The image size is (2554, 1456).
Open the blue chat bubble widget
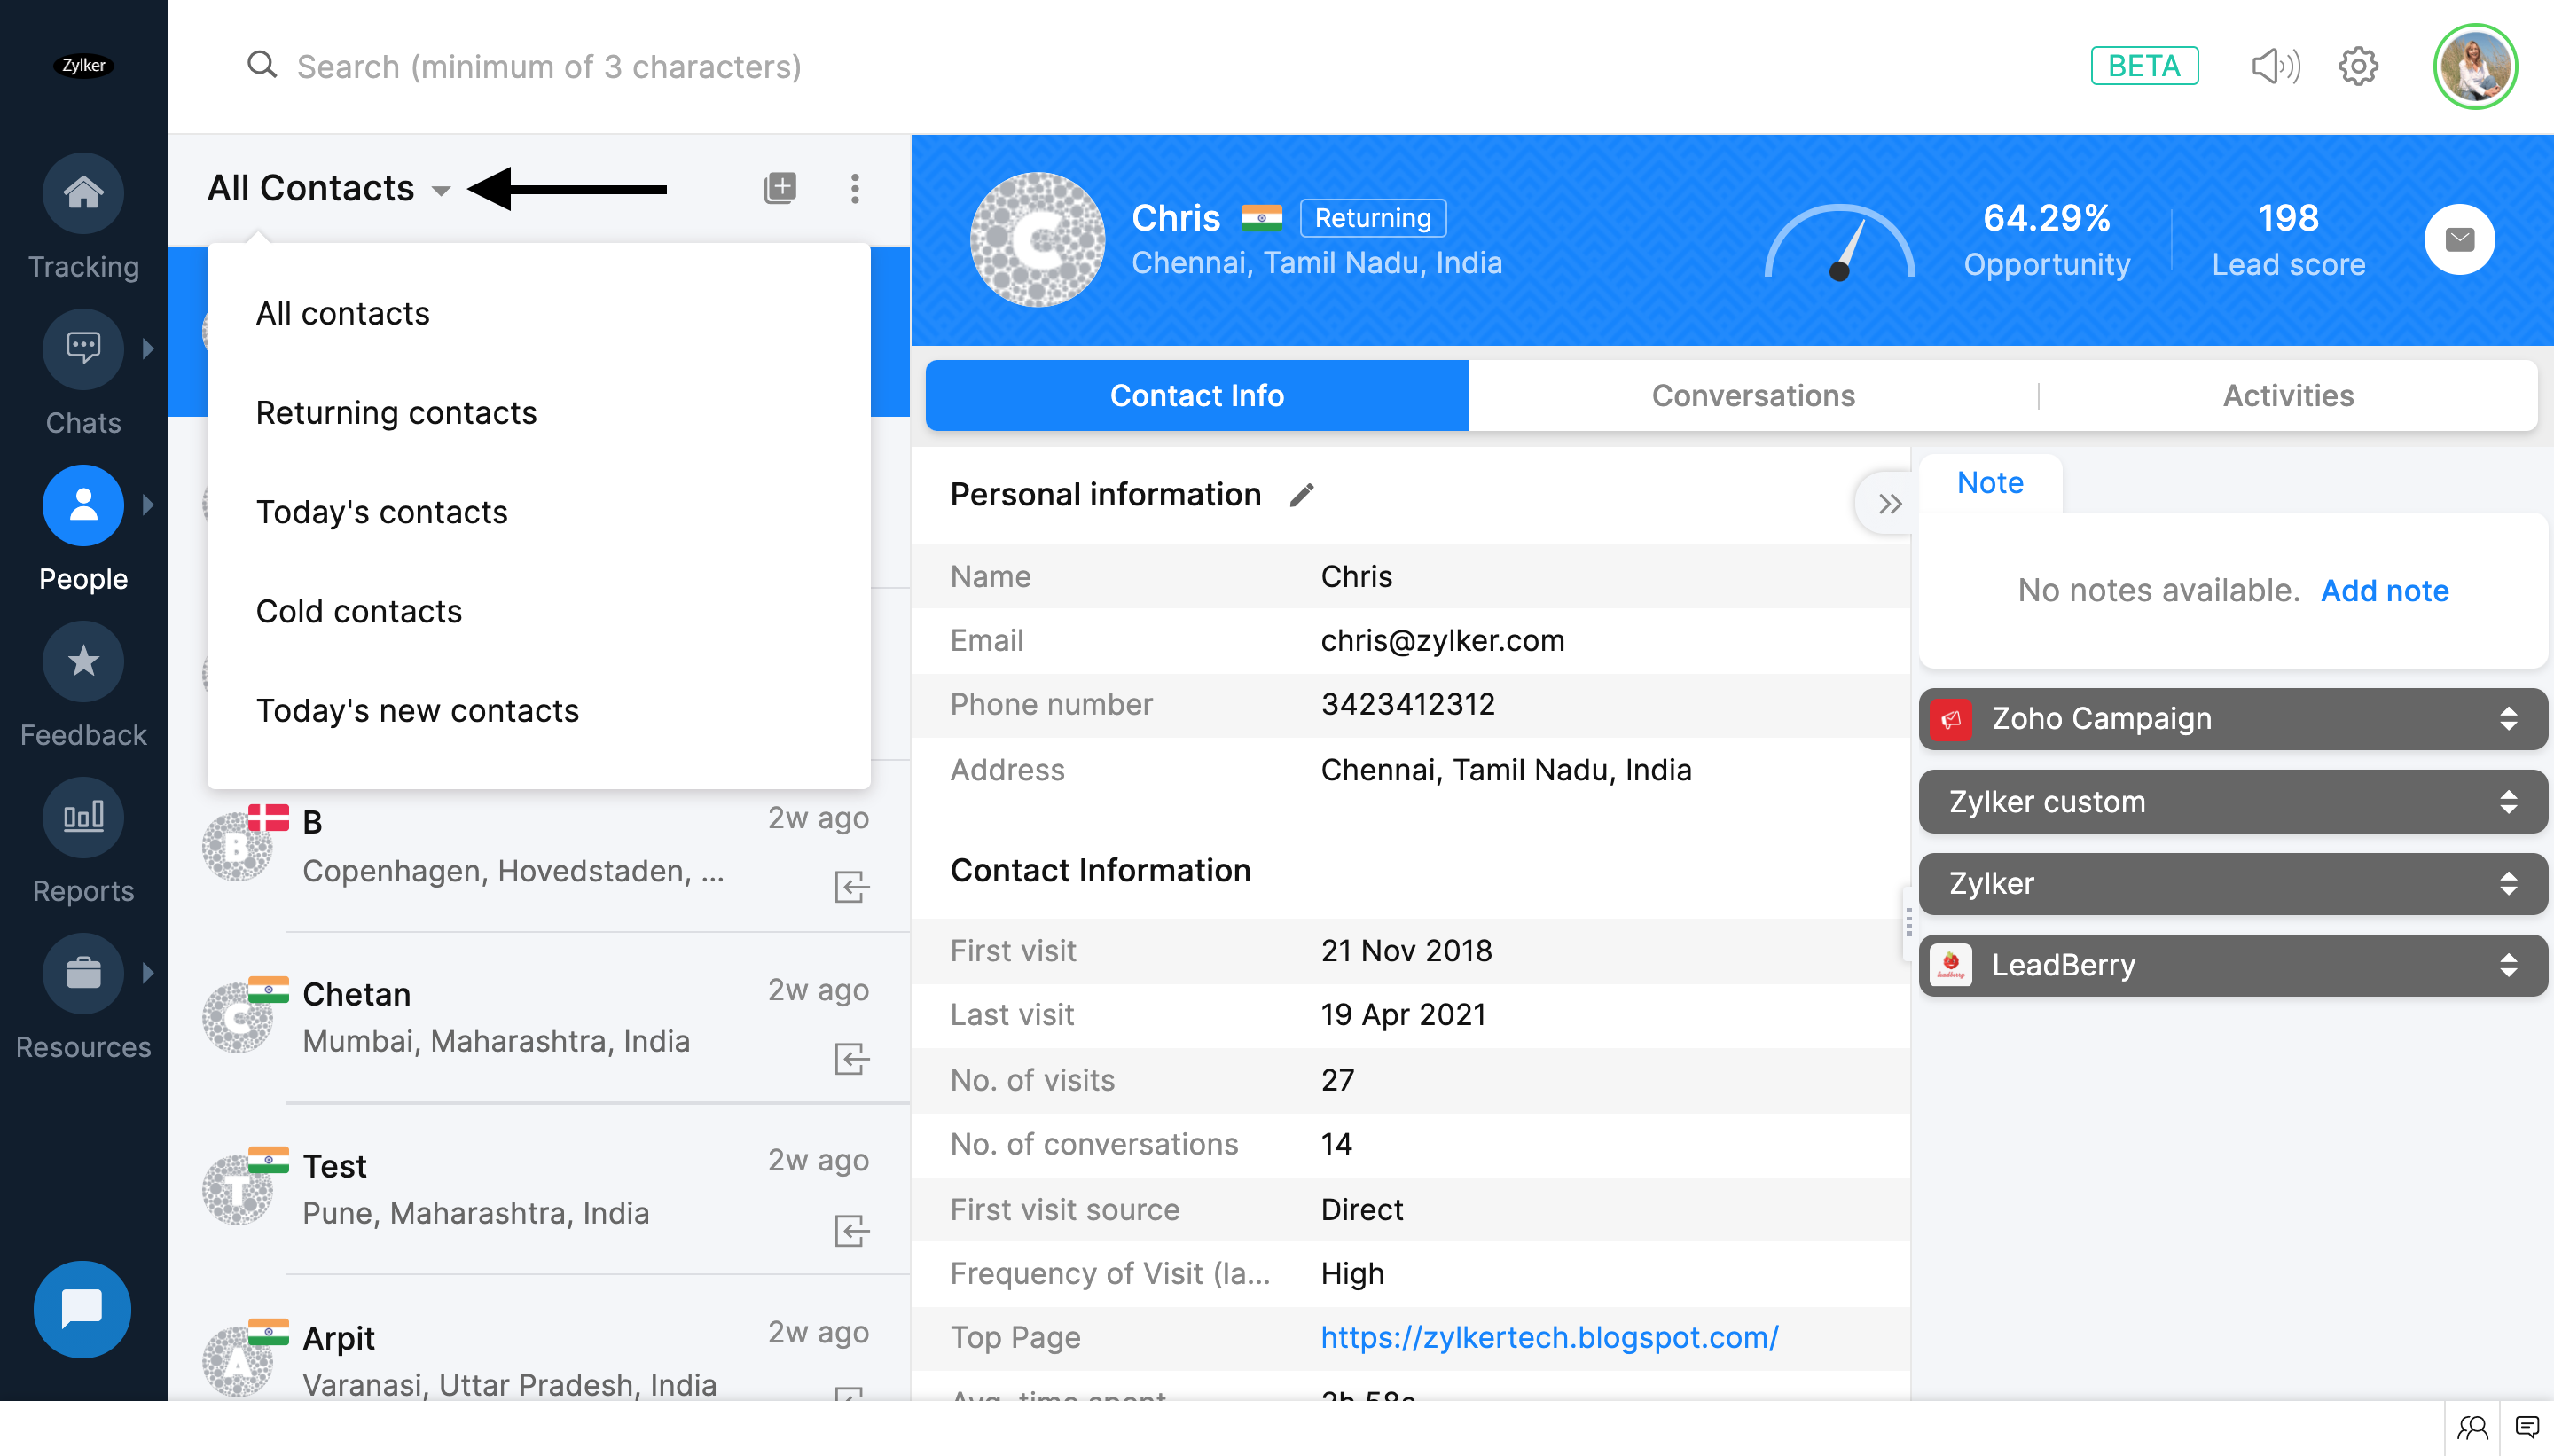pyautogui.click(x=82, y=1308)
